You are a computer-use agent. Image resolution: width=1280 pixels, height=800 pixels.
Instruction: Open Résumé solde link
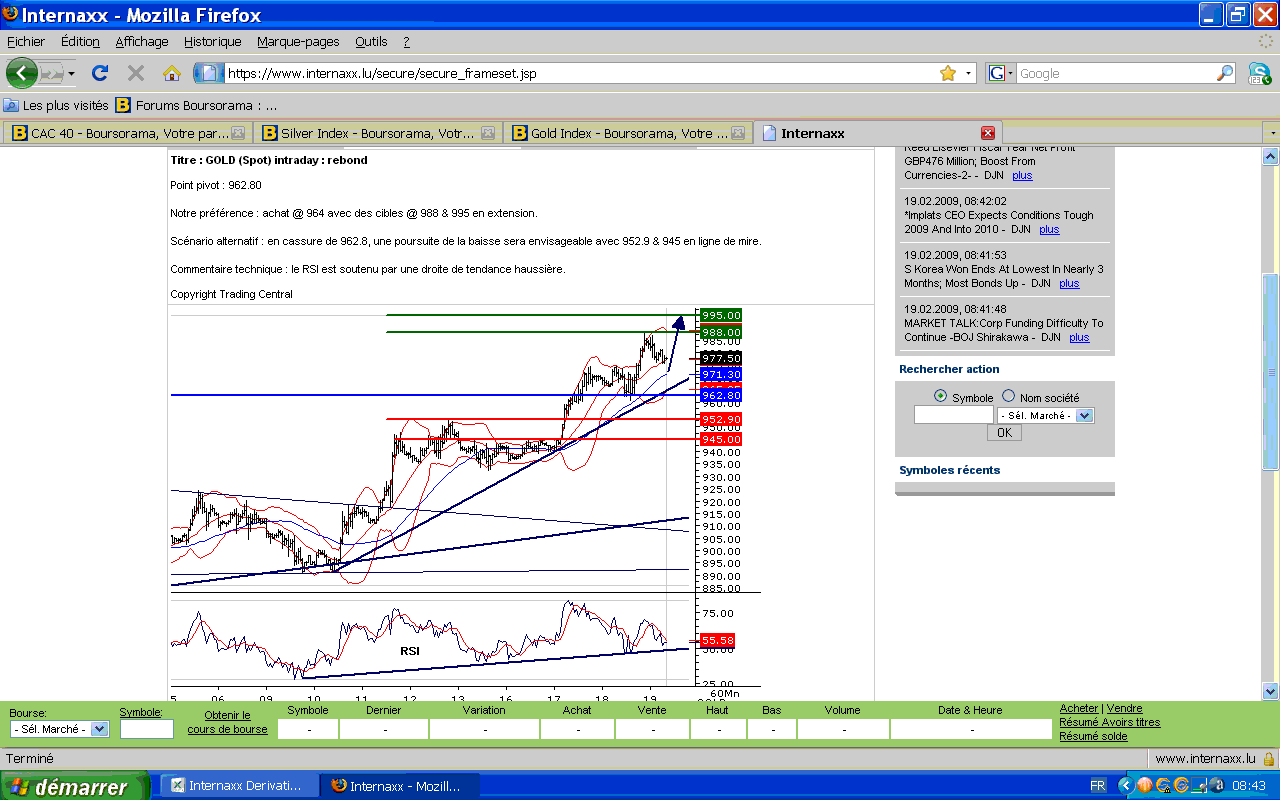tap(1093, 736)
